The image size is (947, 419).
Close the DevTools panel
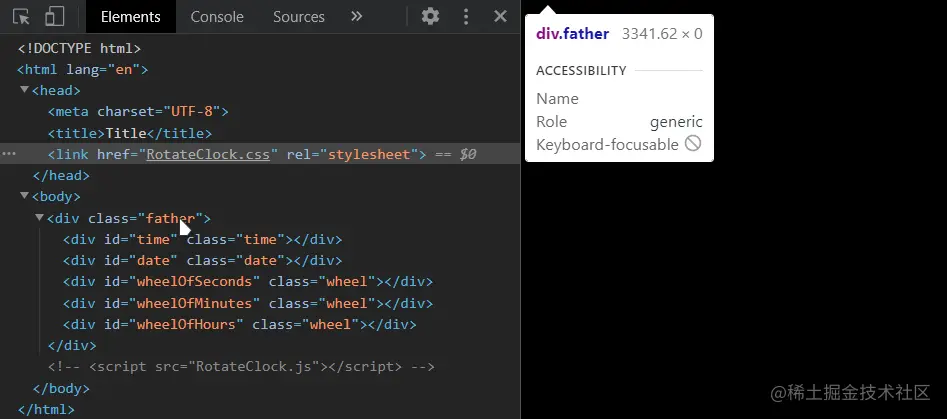[501, 16]
